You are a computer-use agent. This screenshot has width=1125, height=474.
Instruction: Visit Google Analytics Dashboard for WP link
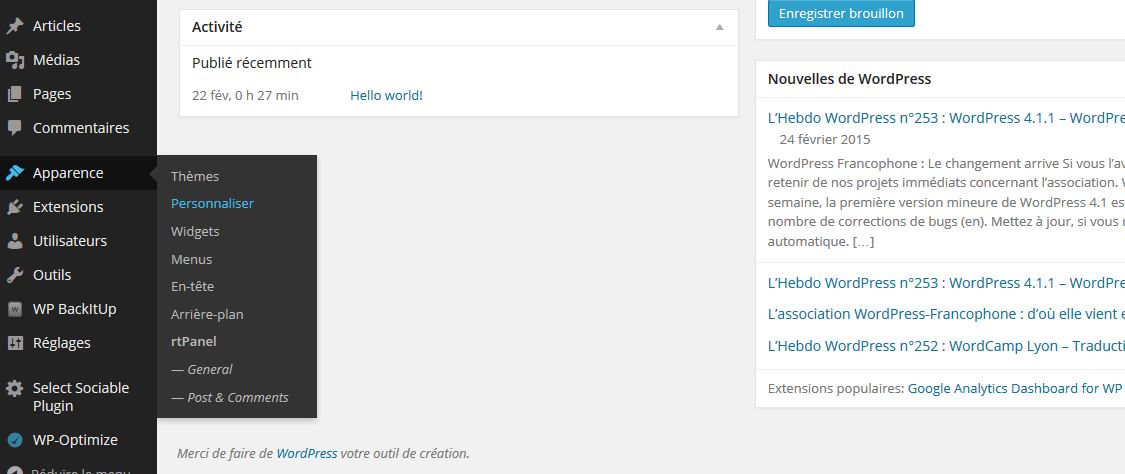pos(1014,388)
